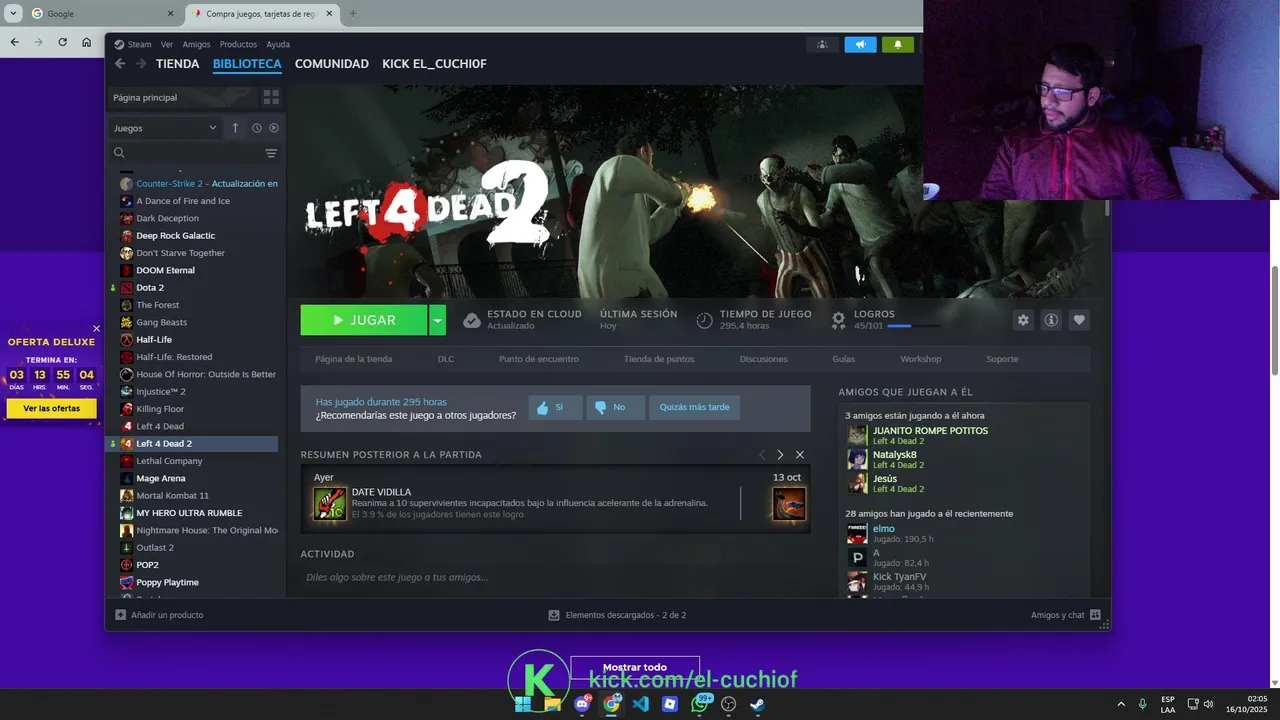Open the Ver menu
Image resolution: width=1280 pixels, height=720 pixels.
pyautogui.click(x=167, y=44)
